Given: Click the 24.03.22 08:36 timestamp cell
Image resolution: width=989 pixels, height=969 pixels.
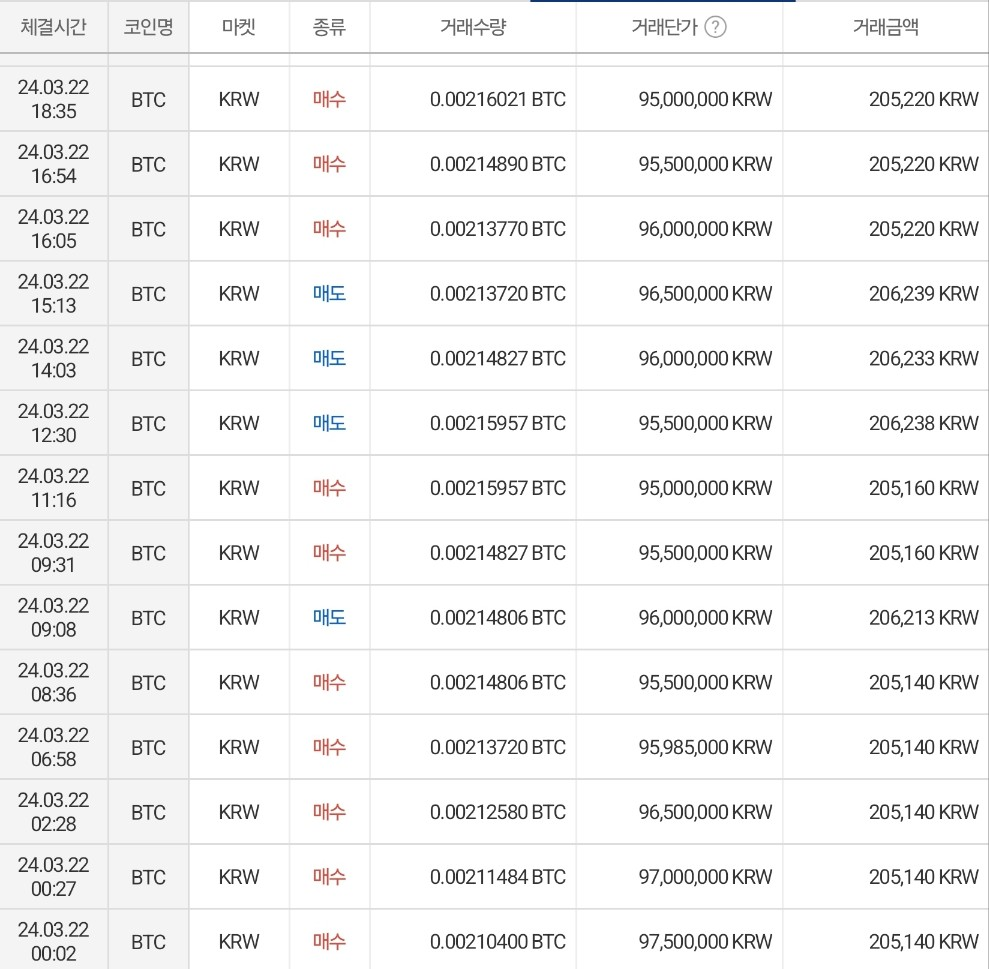Looking at the screenshot, I should pyautogui.click(x=54, y=683).
